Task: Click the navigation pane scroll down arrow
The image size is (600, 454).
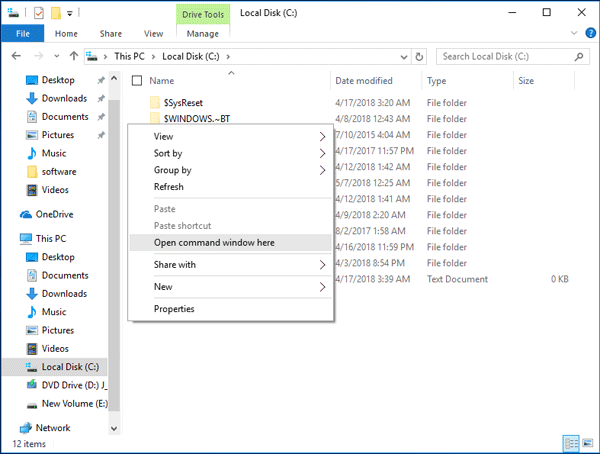Action: click(x=114, y=429)
